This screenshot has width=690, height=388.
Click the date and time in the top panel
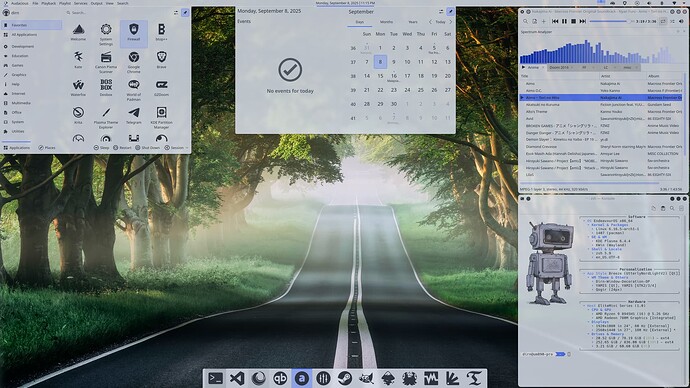345,3
